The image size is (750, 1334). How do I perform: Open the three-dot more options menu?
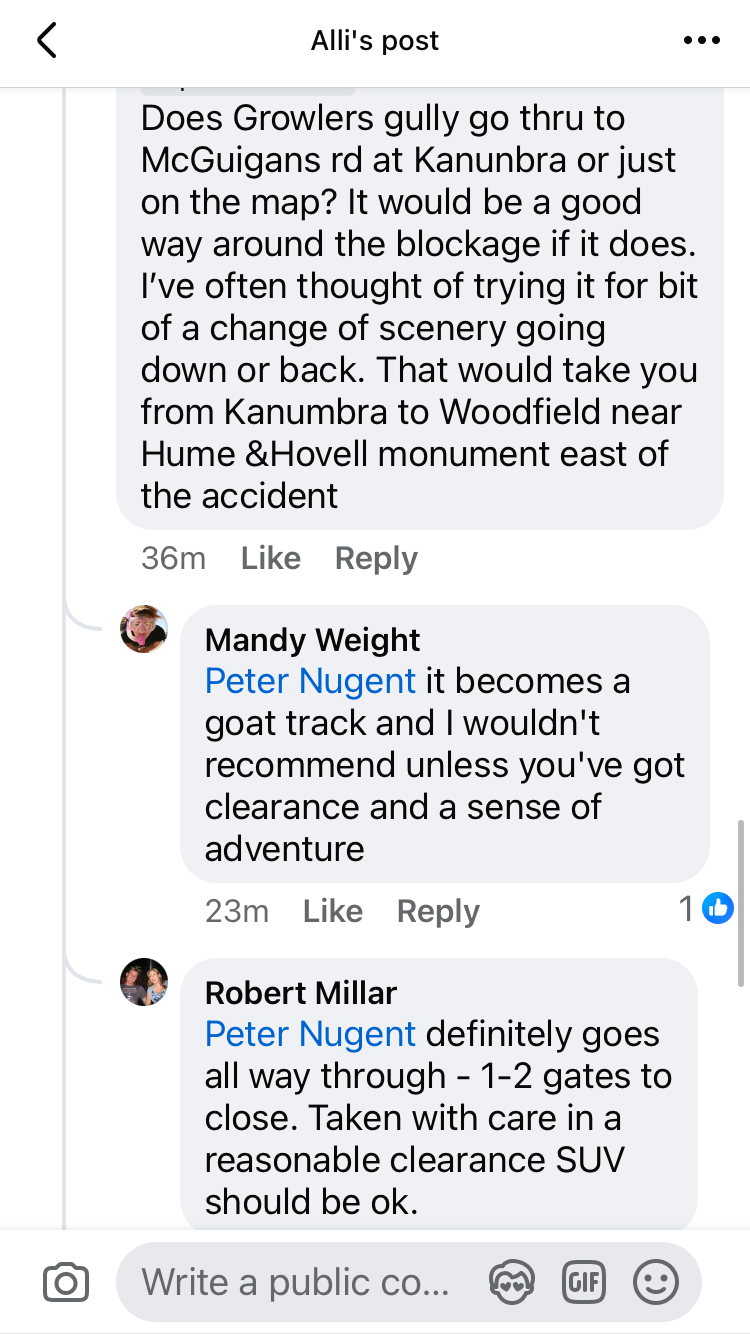[x=701, y=41]
